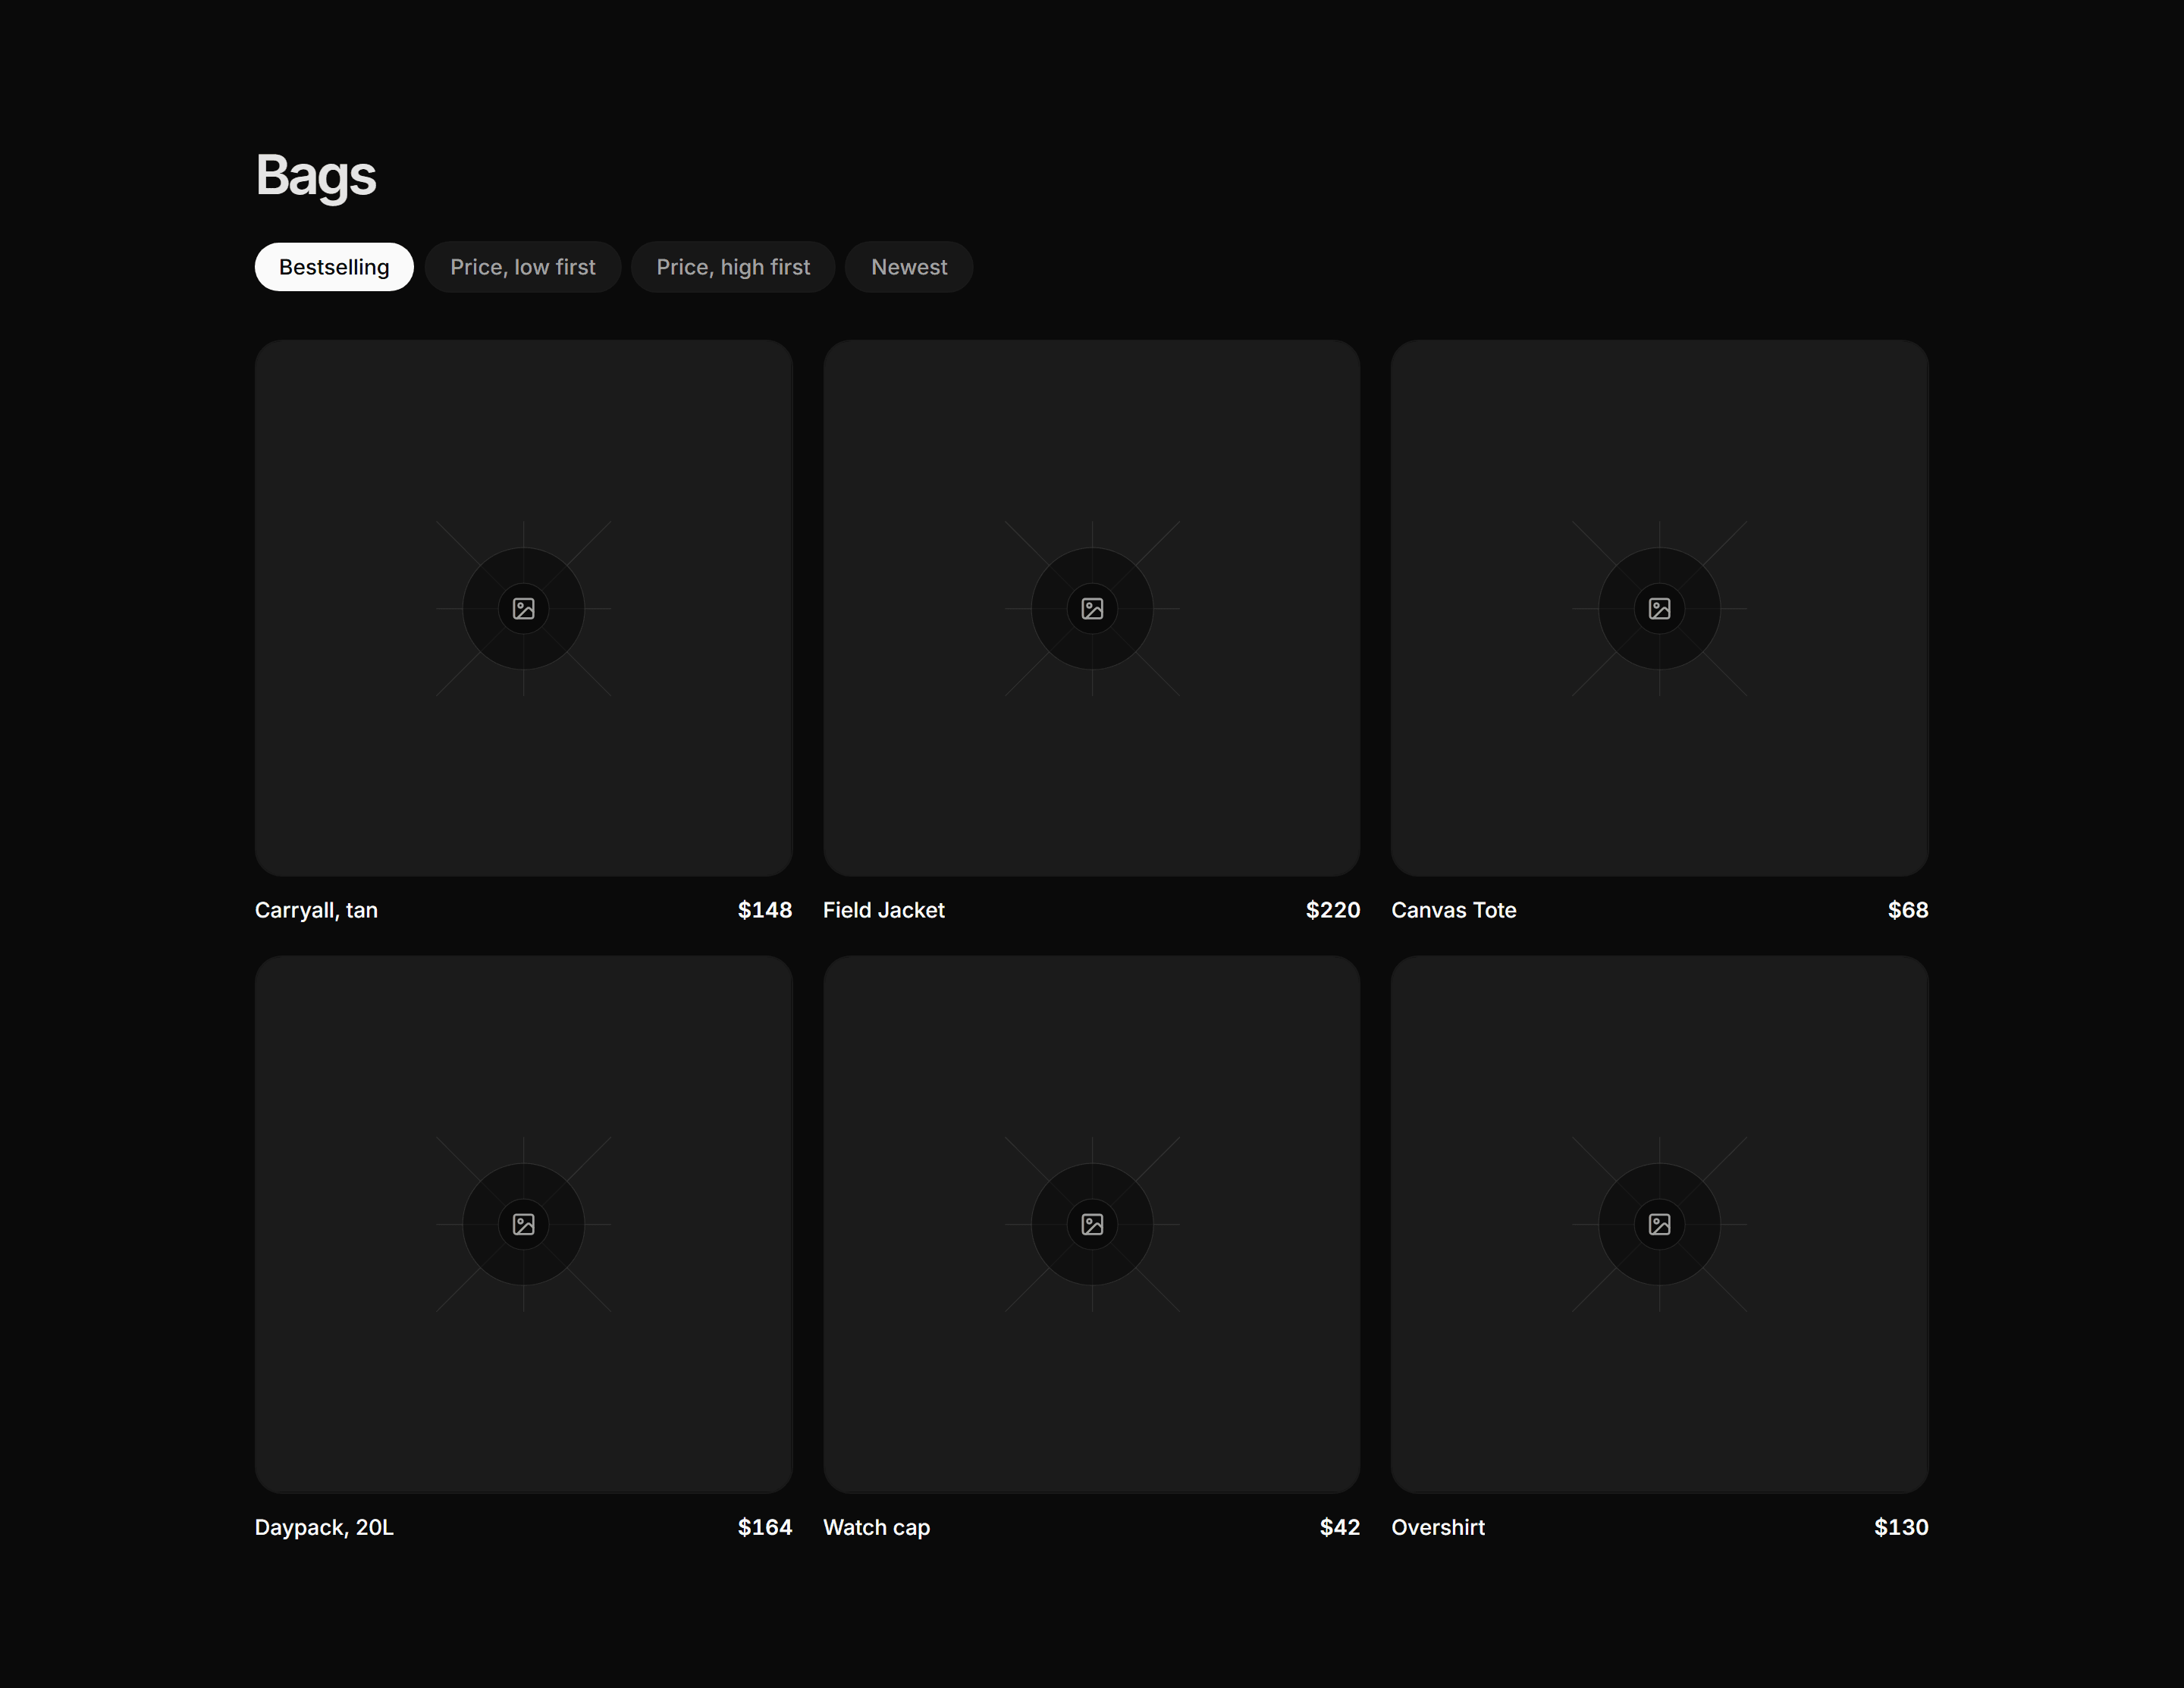Sort products by Newest

[x=909, y=267]
